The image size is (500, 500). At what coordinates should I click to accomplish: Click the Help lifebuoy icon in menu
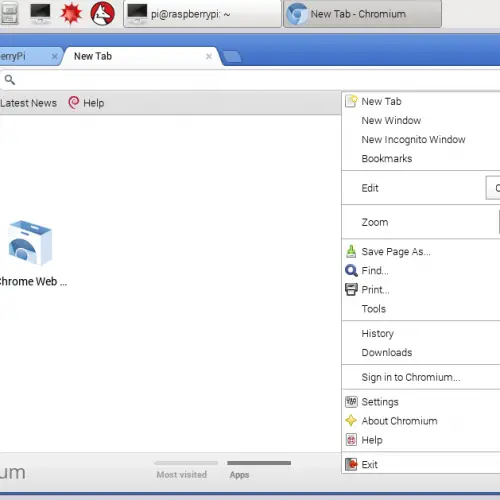pyautogui.click(x=351, y=440)
